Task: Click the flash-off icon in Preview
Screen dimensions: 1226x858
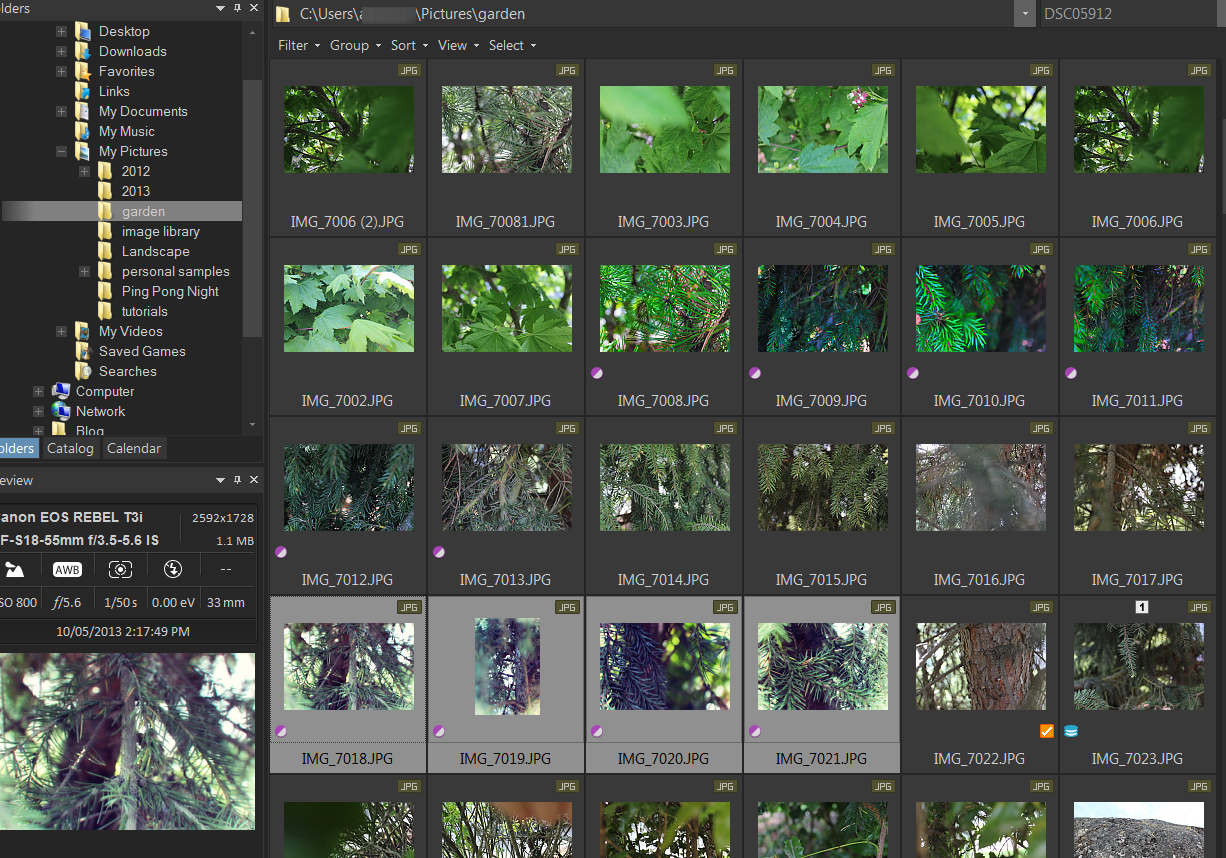Action: pos(172,569)
